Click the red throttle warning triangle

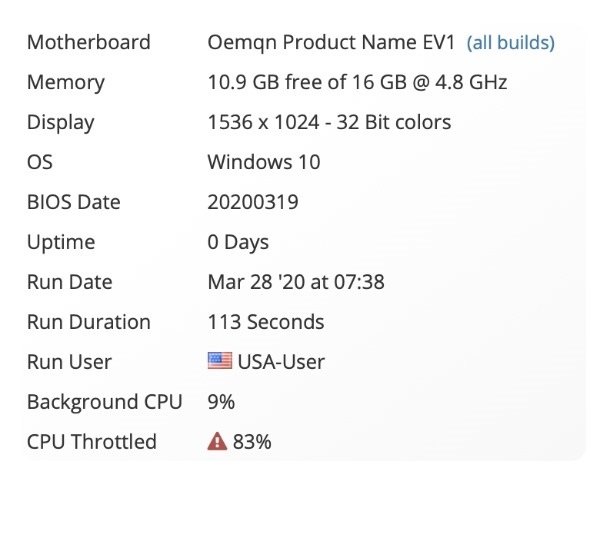pyautogui.click(x=217, y=442)
